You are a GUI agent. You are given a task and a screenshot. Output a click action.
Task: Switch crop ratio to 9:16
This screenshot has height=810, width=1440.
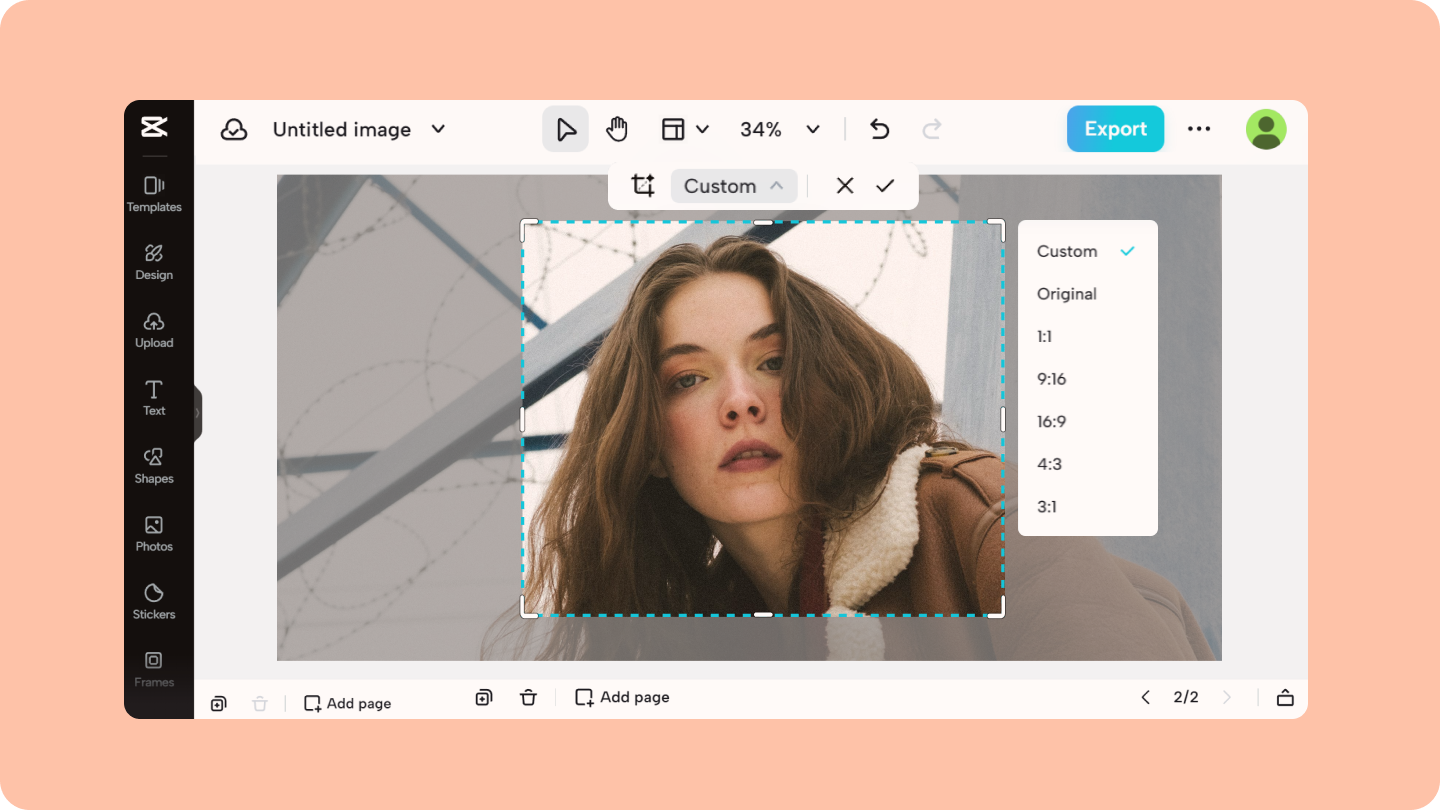pos(1052,379)
